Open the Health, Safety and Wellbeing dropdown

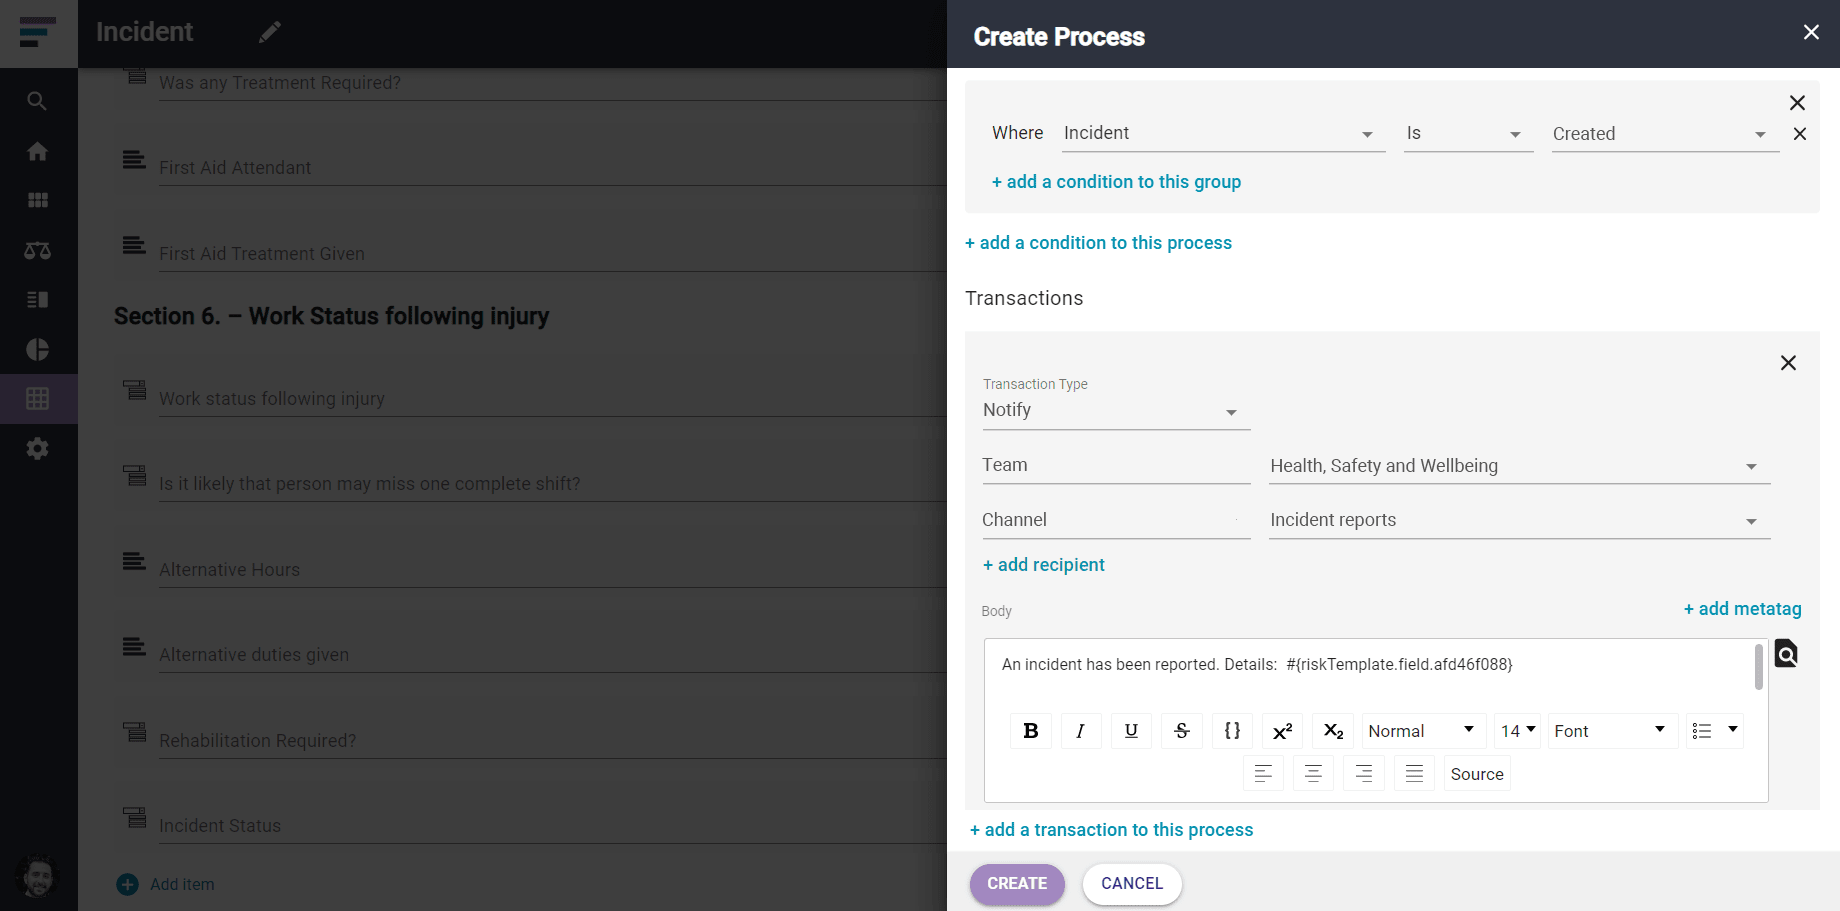[1519, 466]
